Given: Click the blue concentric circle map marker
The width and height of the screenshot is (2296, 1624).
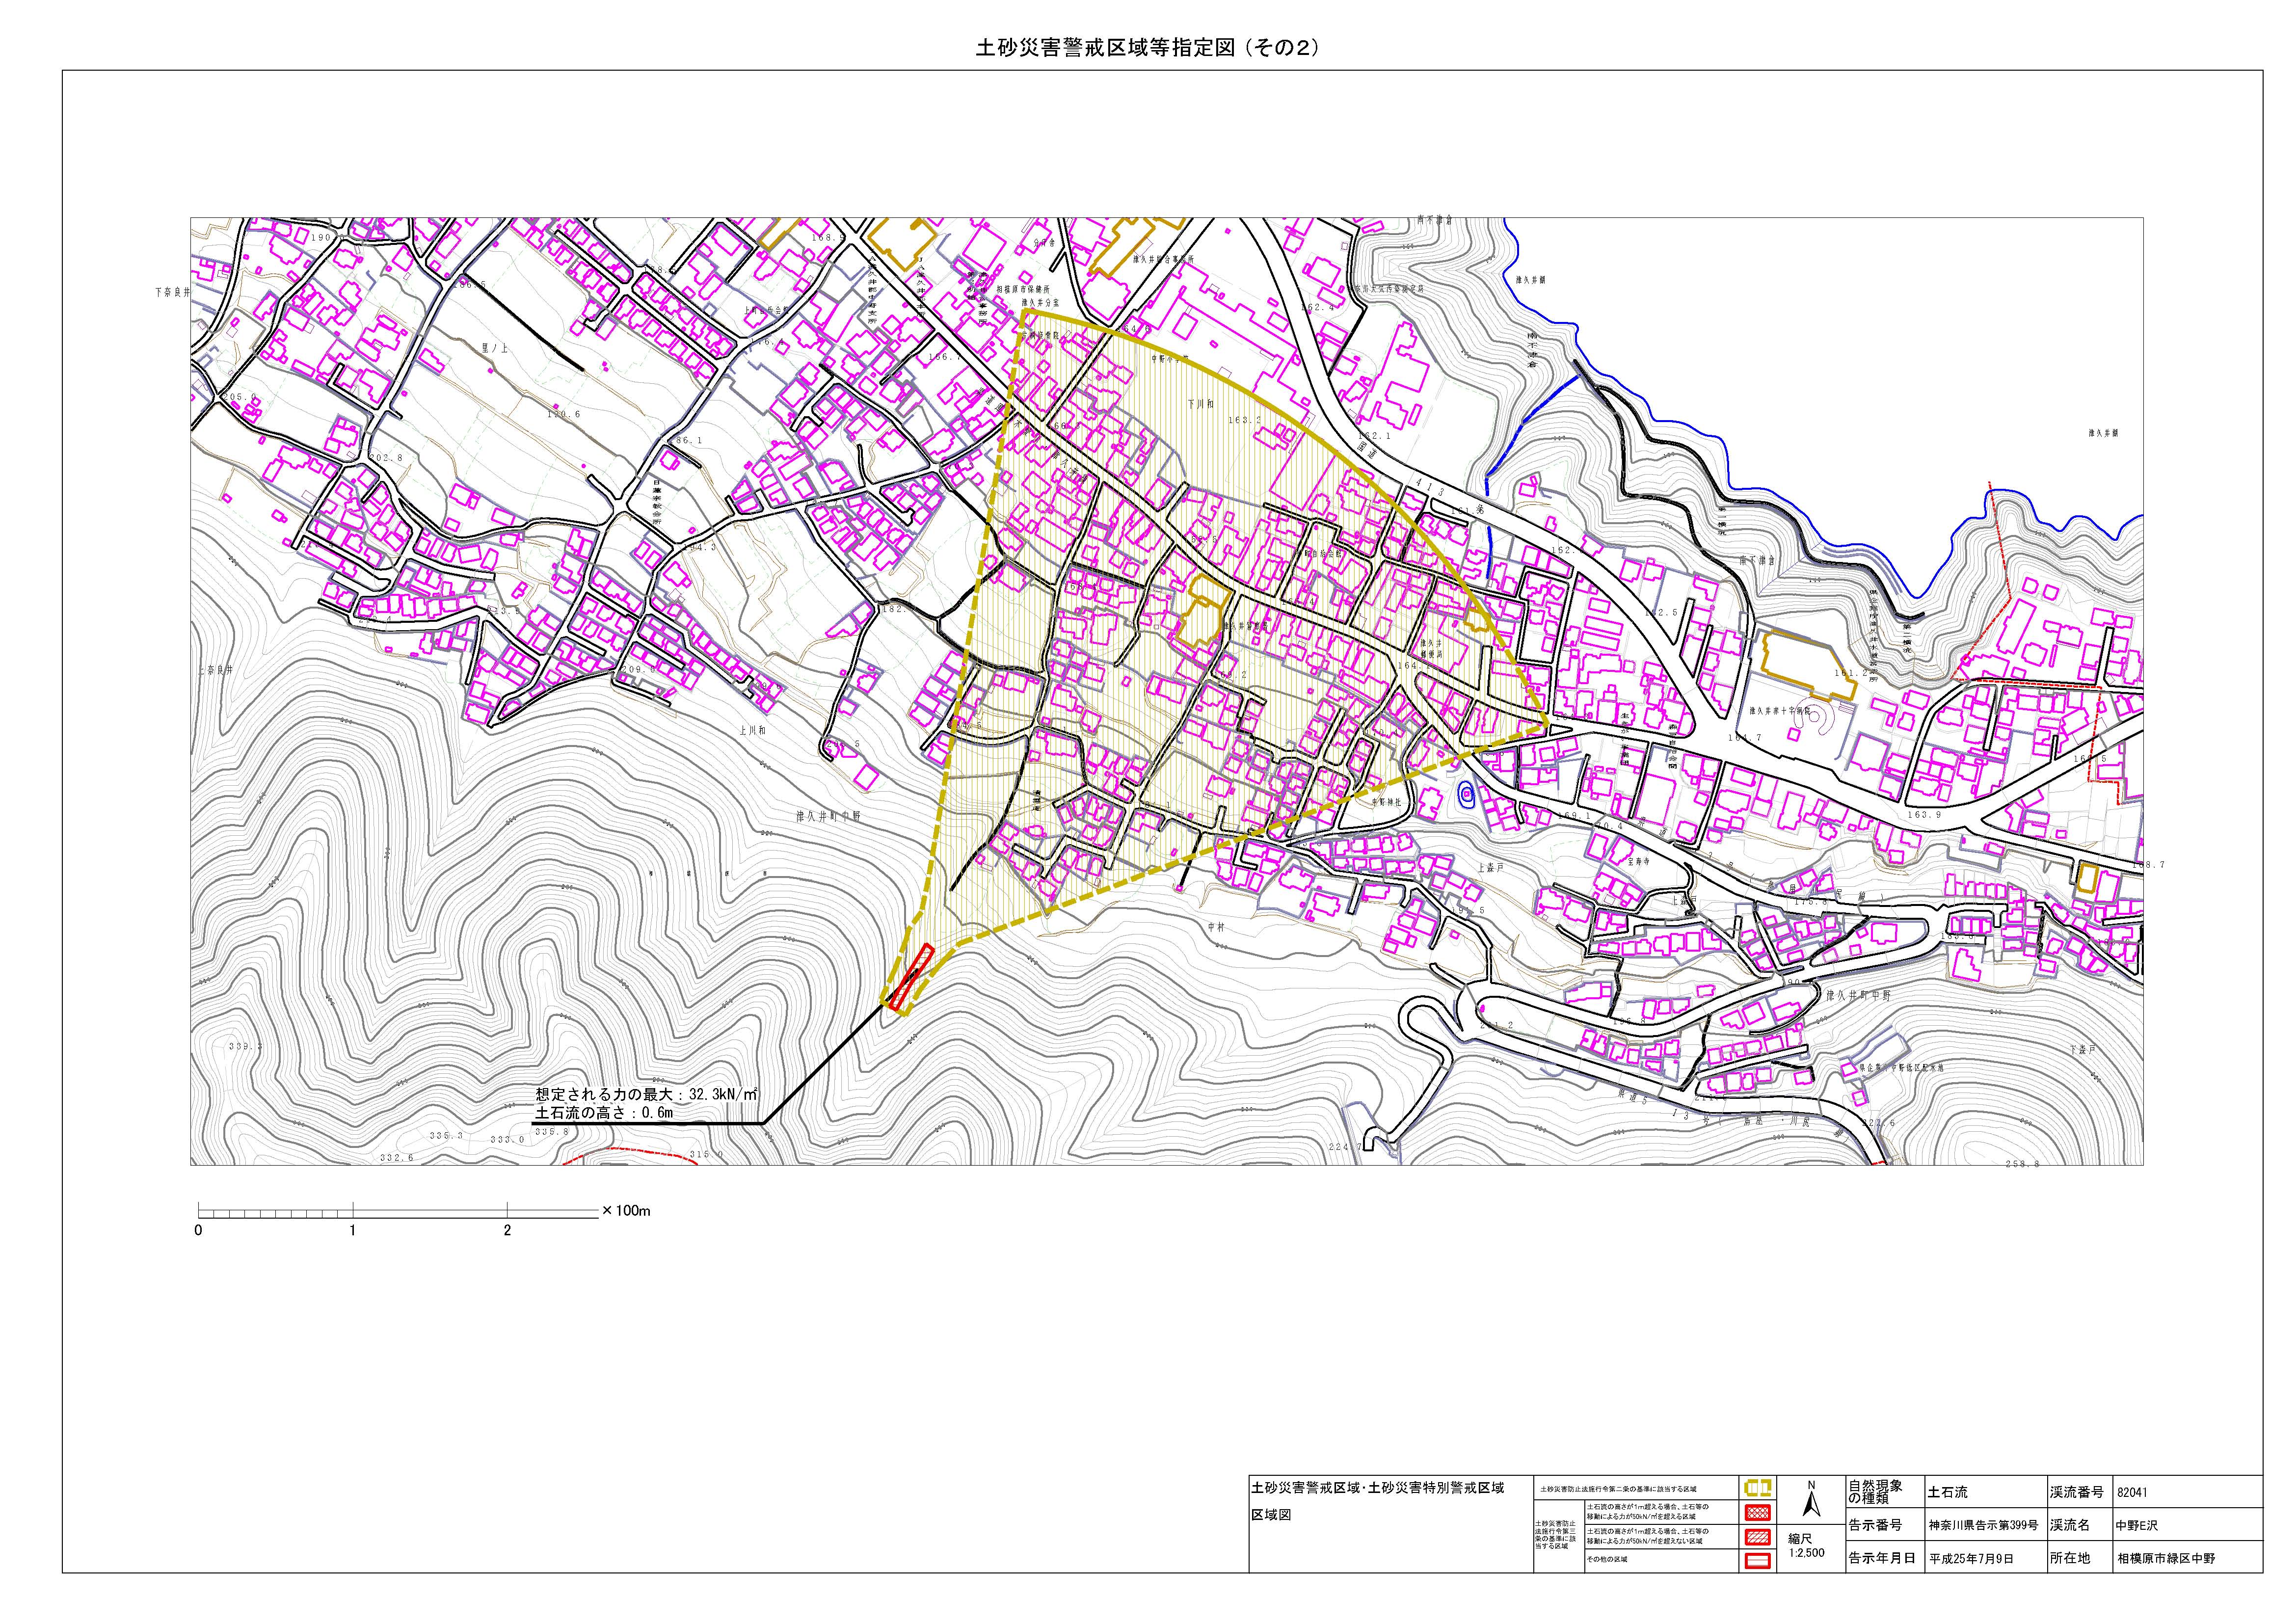Looking at the screenshot, I should point(1467,795).
